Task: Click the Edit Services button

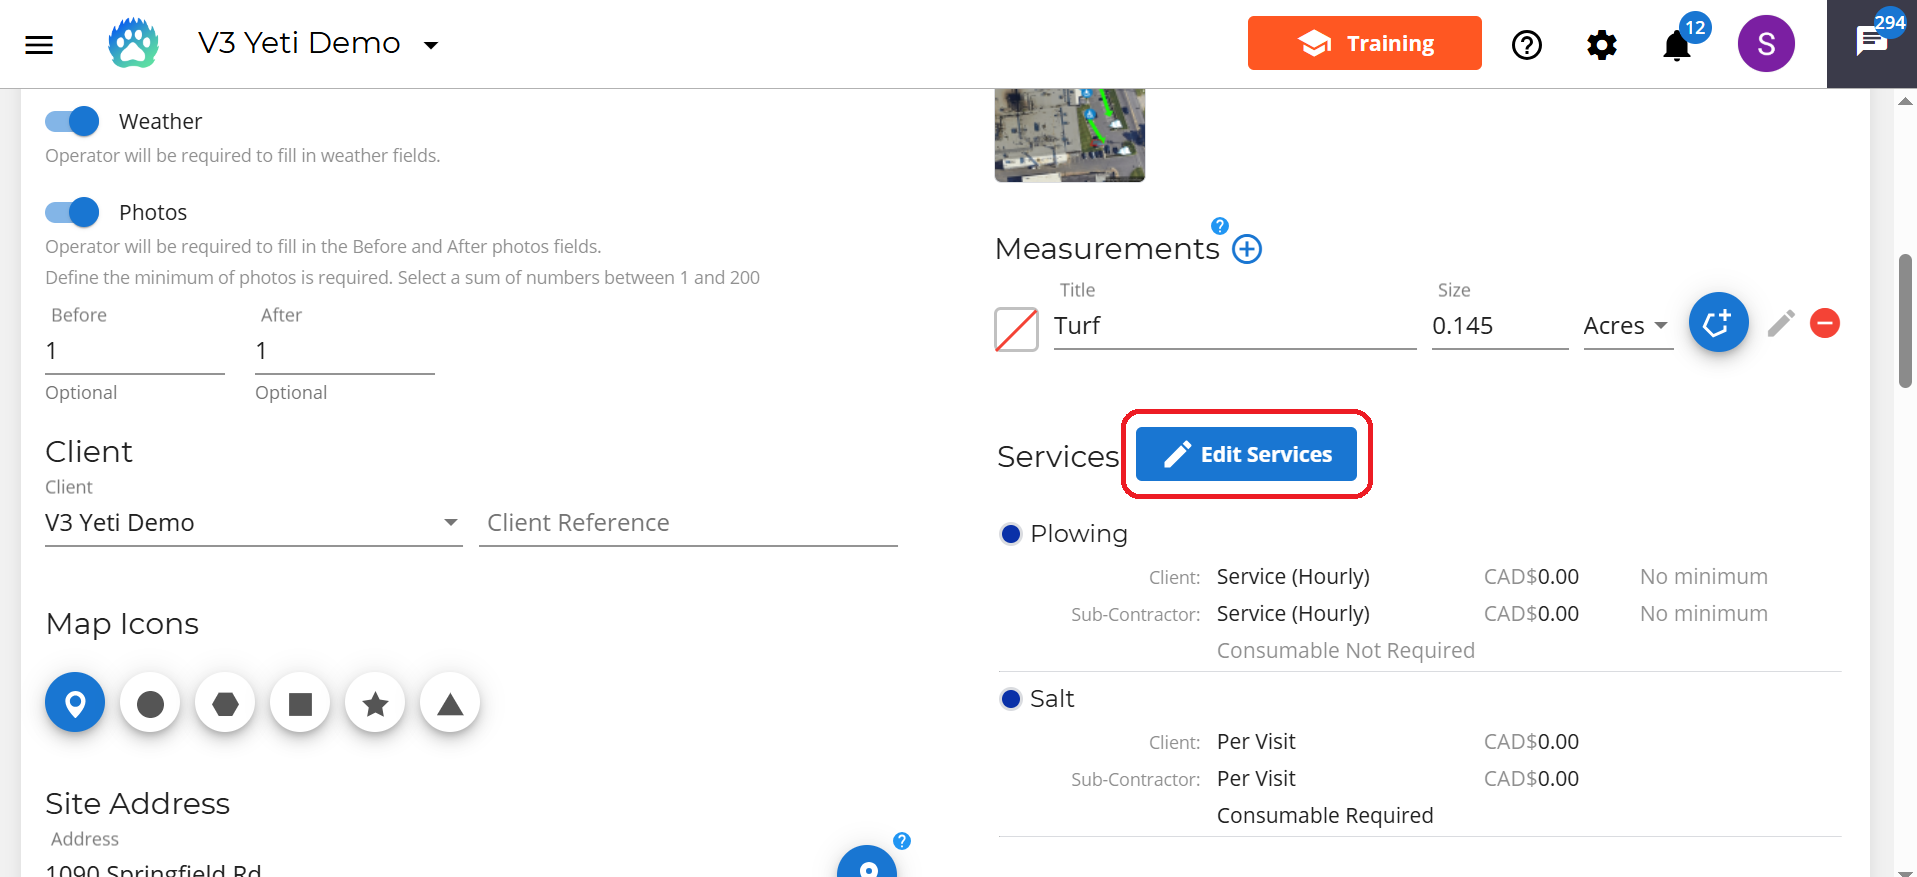Action: click(1246, 455)
